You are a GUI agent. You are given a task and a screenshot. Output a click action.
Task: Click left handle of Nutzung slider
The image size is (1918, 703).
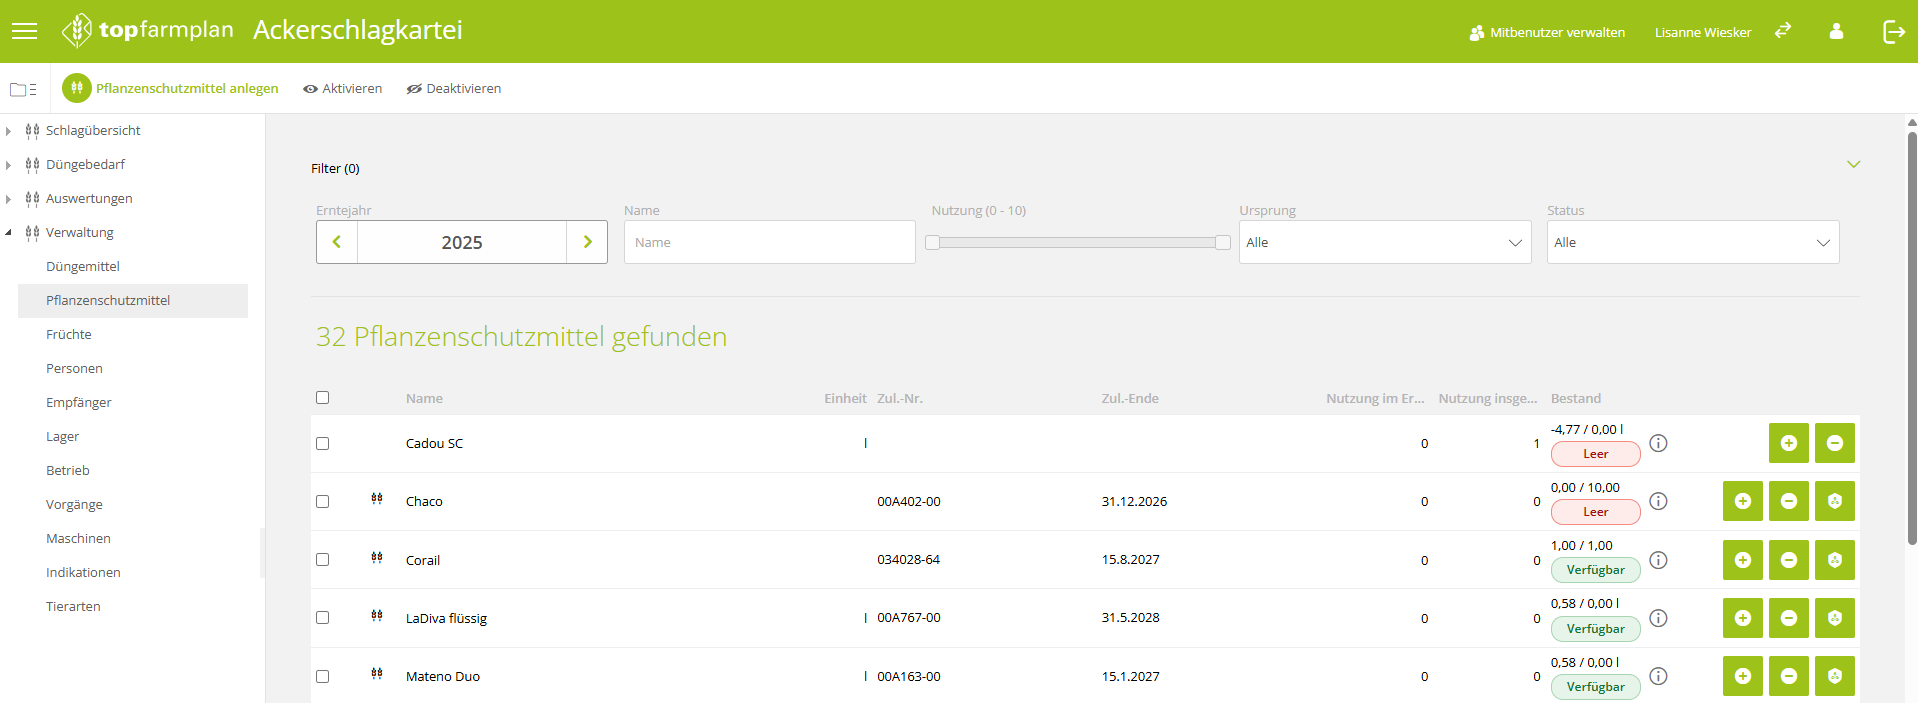point(932,242)
